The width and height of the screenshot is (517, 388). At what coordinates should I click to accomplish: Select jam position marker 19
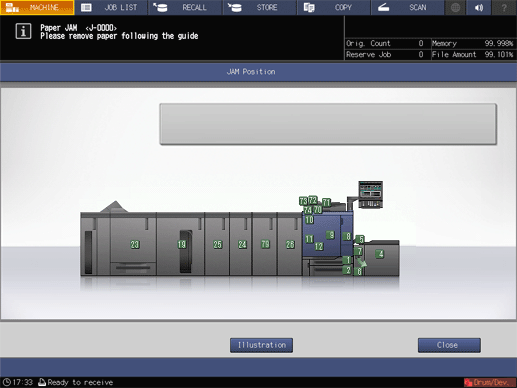(x=182, y=244)
